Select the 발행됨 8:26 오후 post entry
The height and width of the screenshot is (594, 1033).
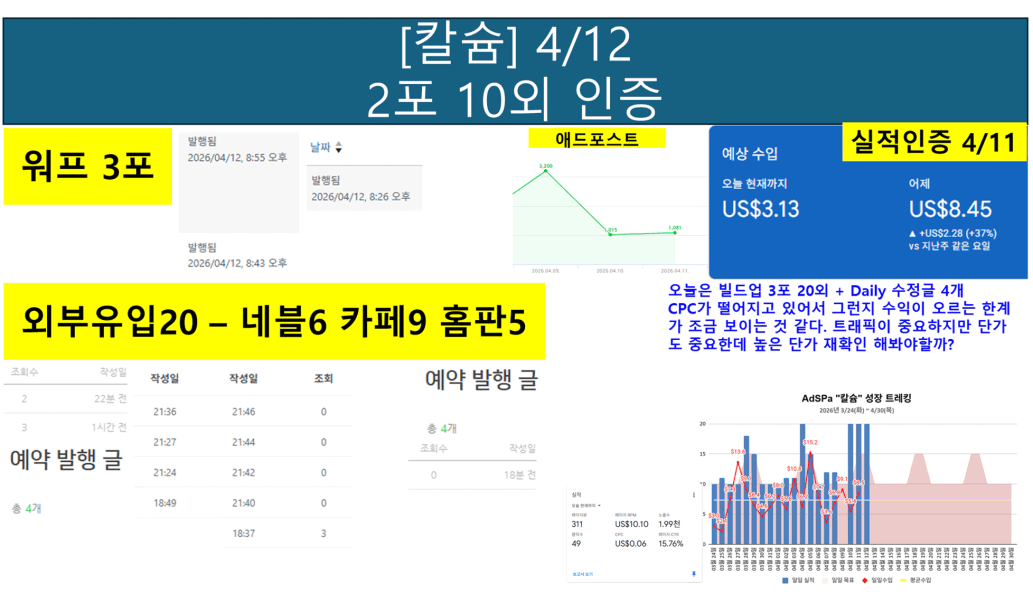click(361, 189)
